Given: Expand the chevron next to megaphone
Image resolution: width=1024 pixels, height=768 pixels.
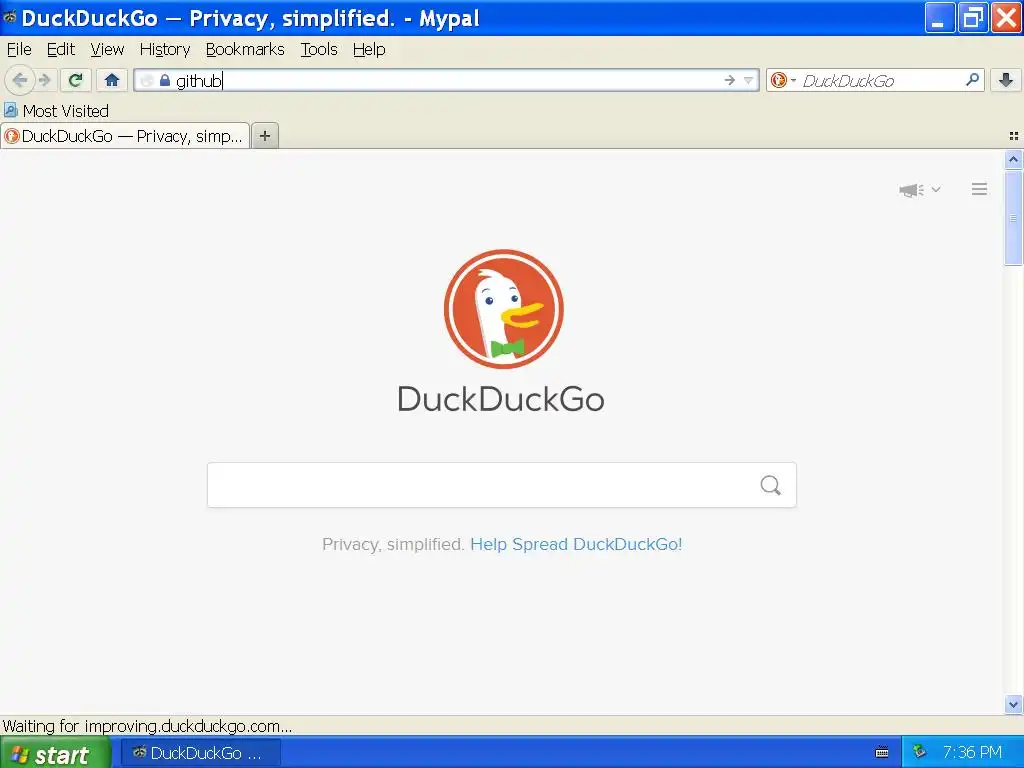Looking at the screenshot, I should pyautogui.click(x=936, y=190).
